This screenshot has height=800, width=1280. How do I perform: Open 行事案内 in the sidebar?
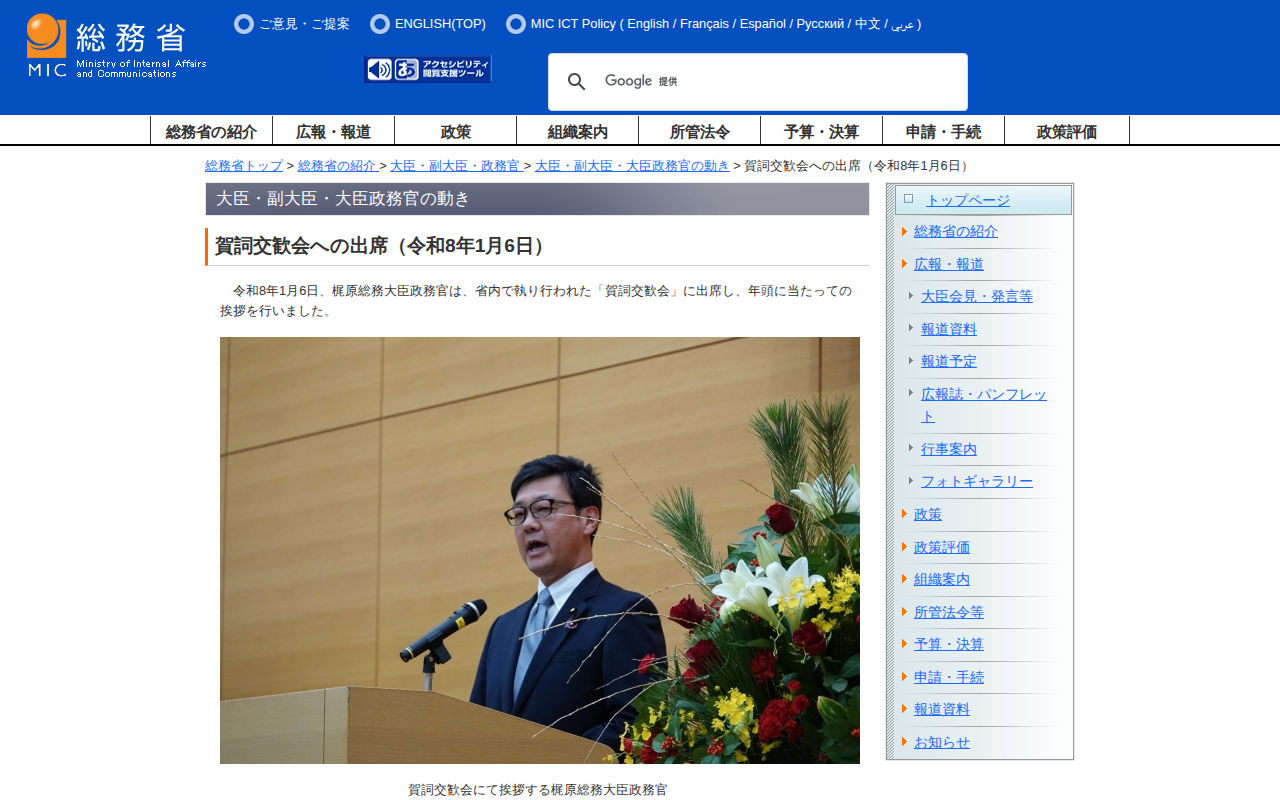(948, 449)
